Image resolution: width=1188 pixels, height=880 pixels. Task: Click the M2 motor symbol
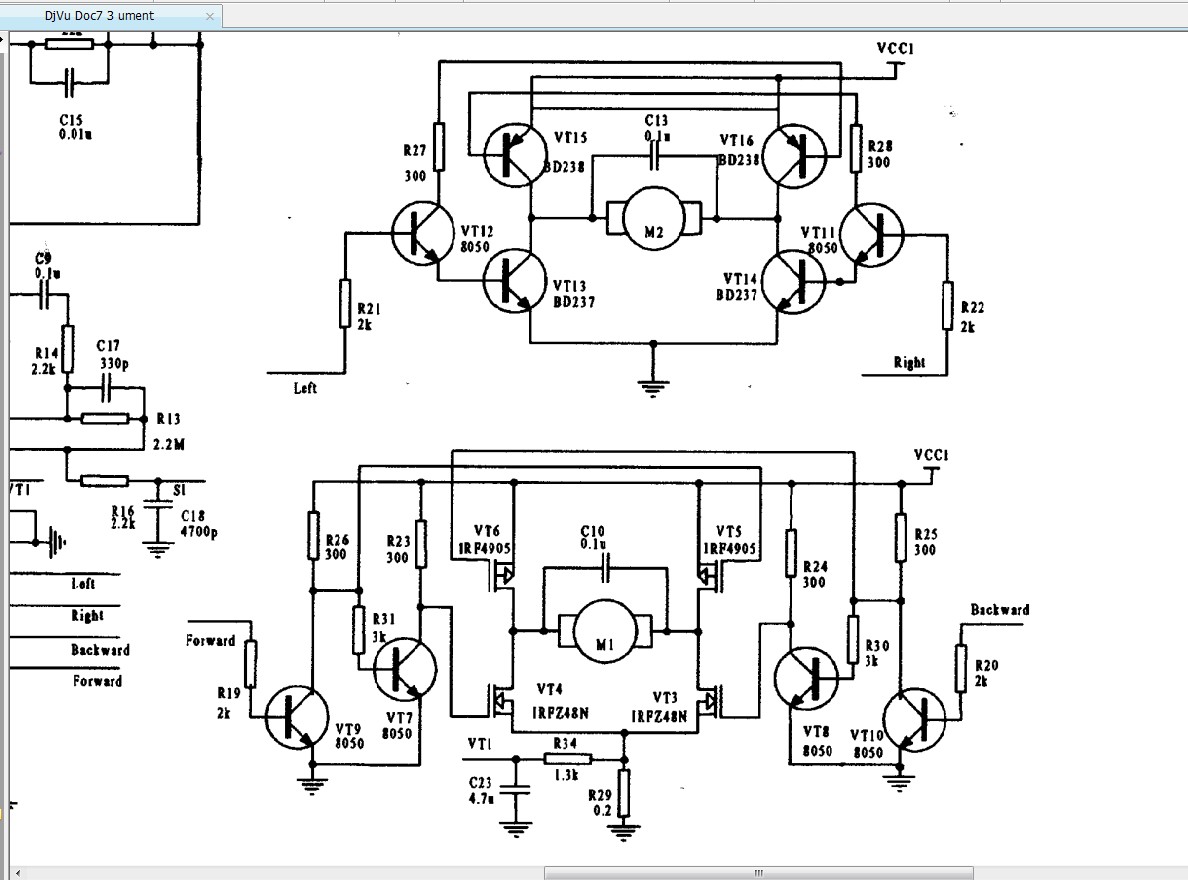tap(653, 217)
